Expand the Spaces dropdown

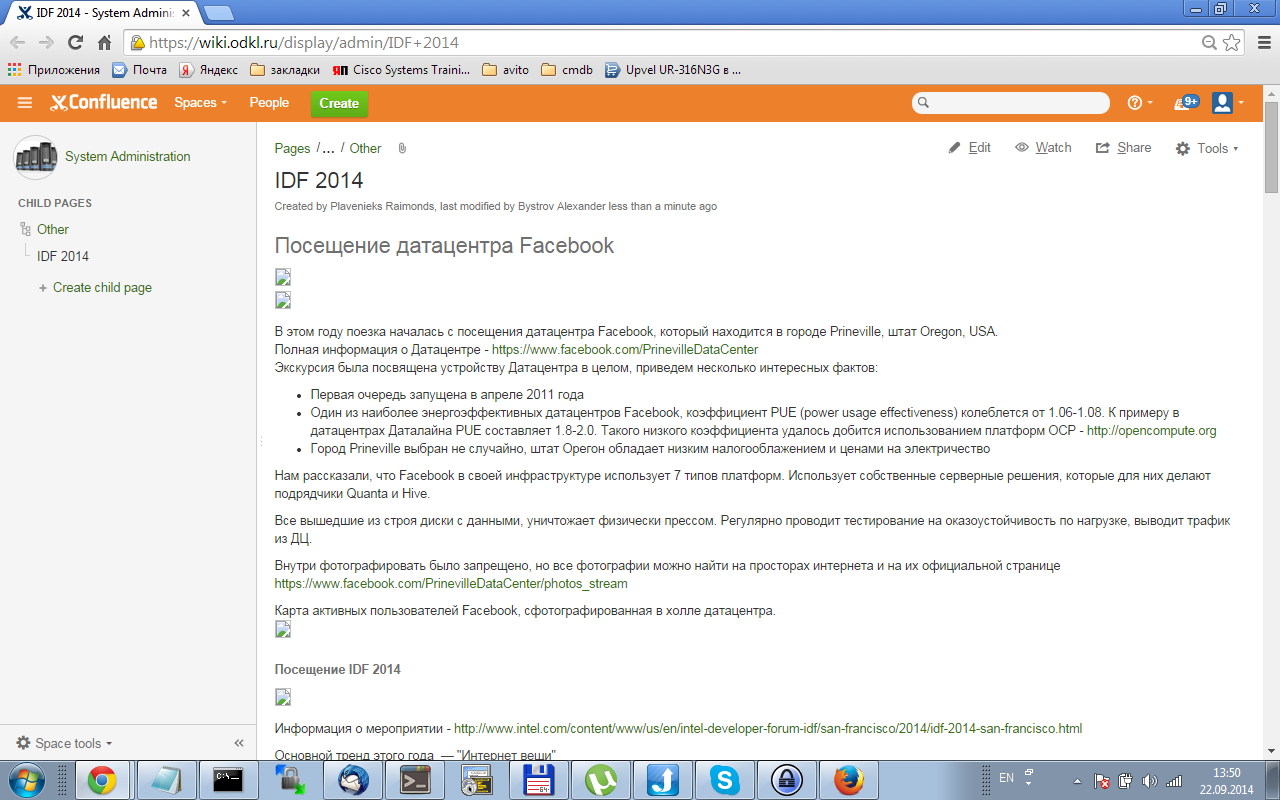(200, 103)
